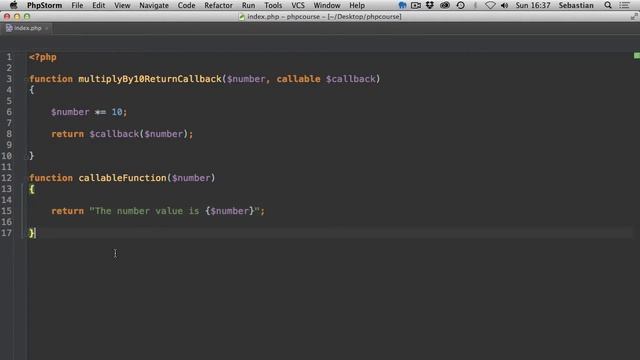The width and height of the screenshot is (640, 360).
Task: Click the return keyword on line 15
Action: (x=67, y=211)
